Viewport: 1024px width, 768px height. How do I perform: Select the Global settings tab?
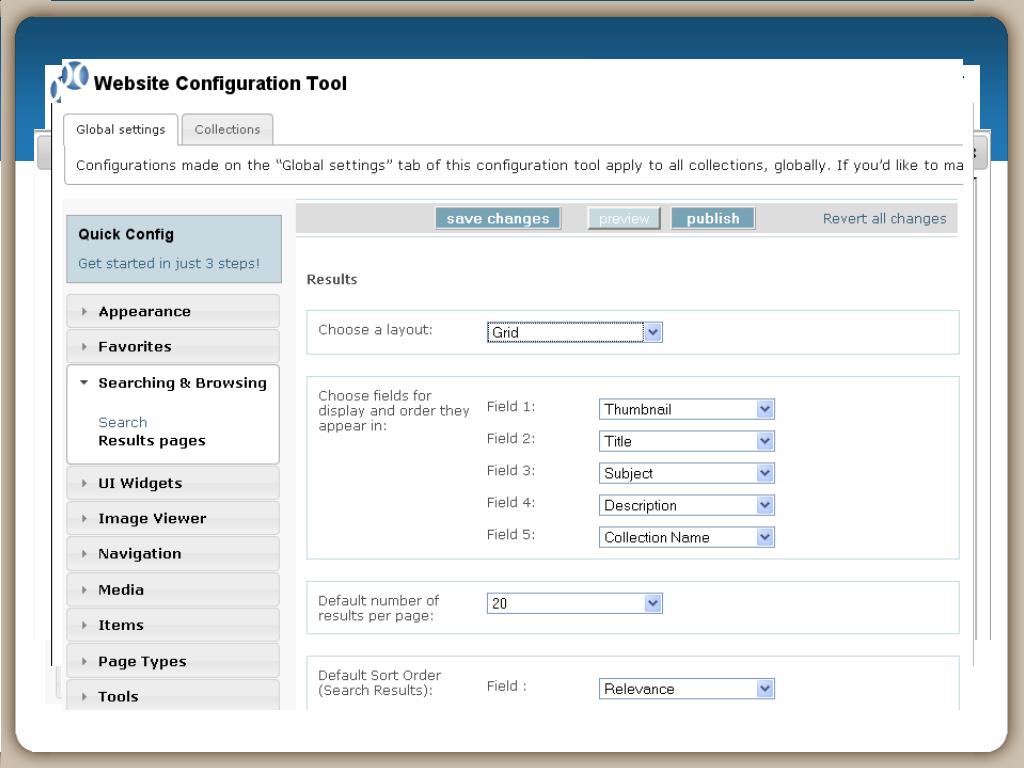121,130
